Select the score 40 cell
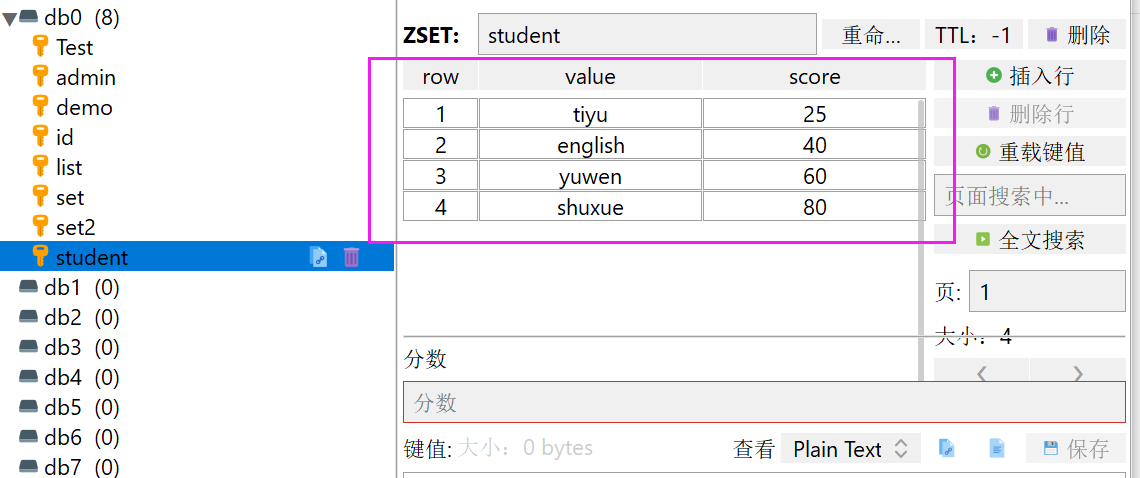The width and height of the screenshot is (1140, 478). tap(814, 145)
